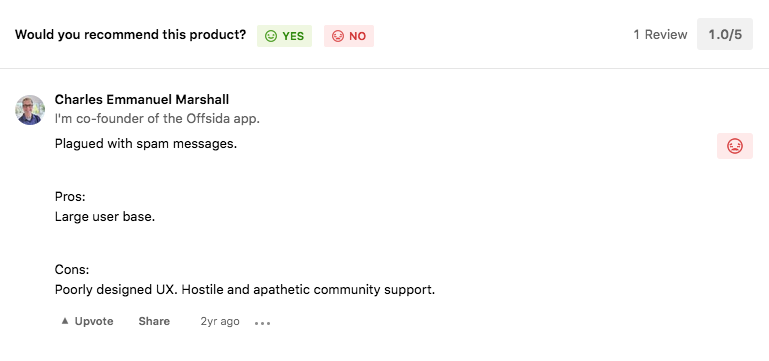Viewport: 769px width, 361px height.
Task: Click the Cons heading in the review
Action: tap(72, 270)
